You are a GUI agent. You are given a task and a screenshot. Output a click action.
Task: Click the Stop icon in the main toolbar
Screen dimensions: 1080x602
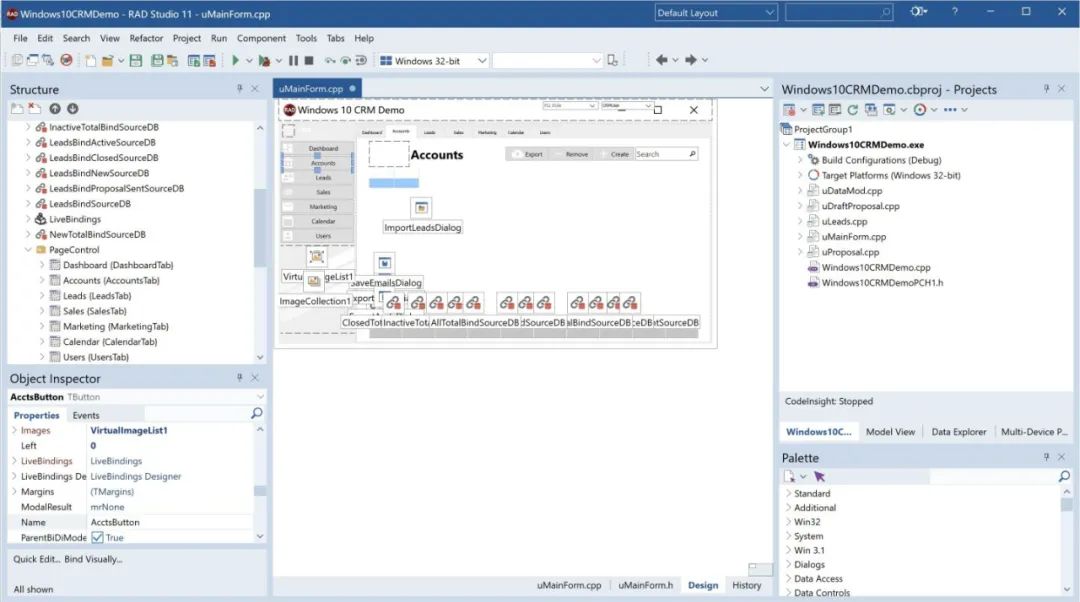[x=309, y=61]
